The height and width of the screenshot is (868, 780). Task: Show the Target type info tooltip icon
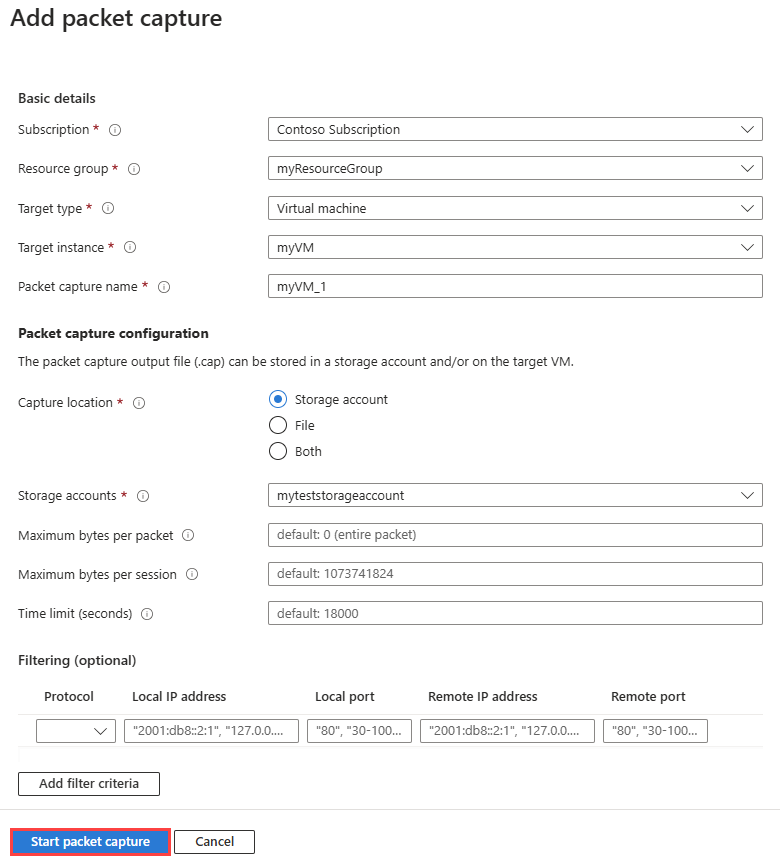point(108,208)
